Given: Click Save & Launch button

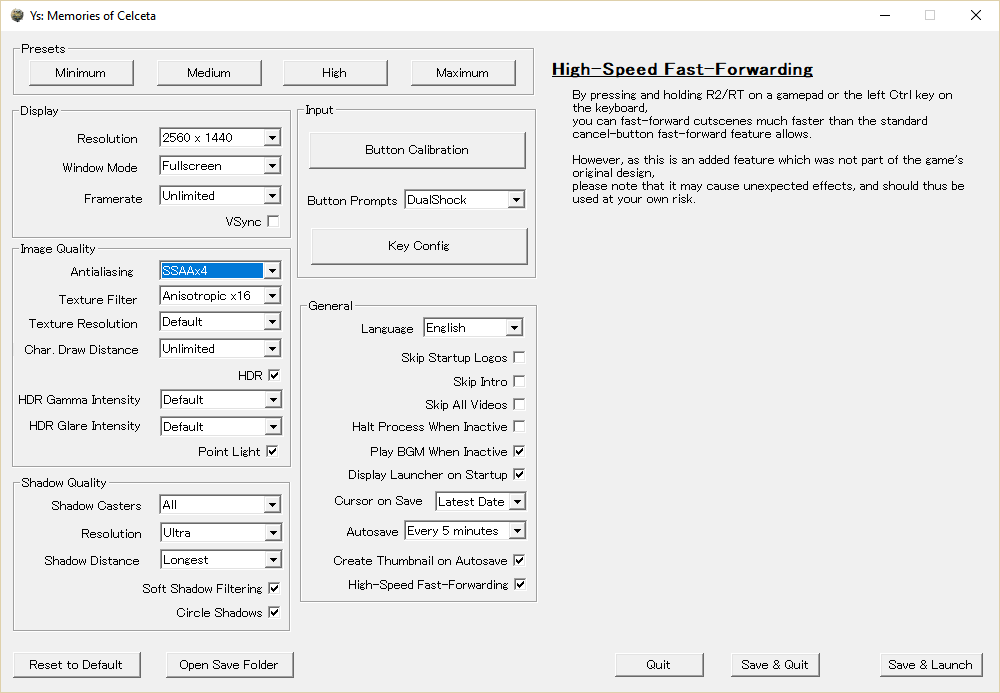Looking at the screenshot, I should pos(930,665).
